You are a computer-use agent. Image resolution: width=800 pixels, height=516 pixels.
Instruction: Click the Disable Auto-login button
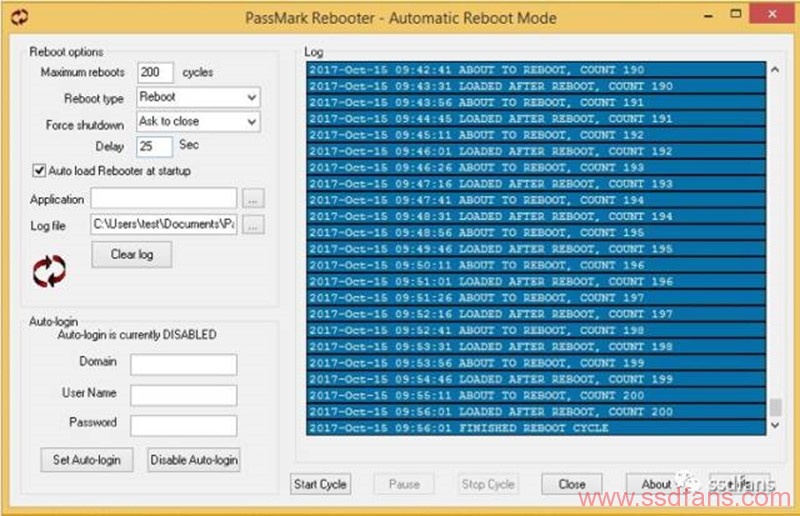[193, 460]
